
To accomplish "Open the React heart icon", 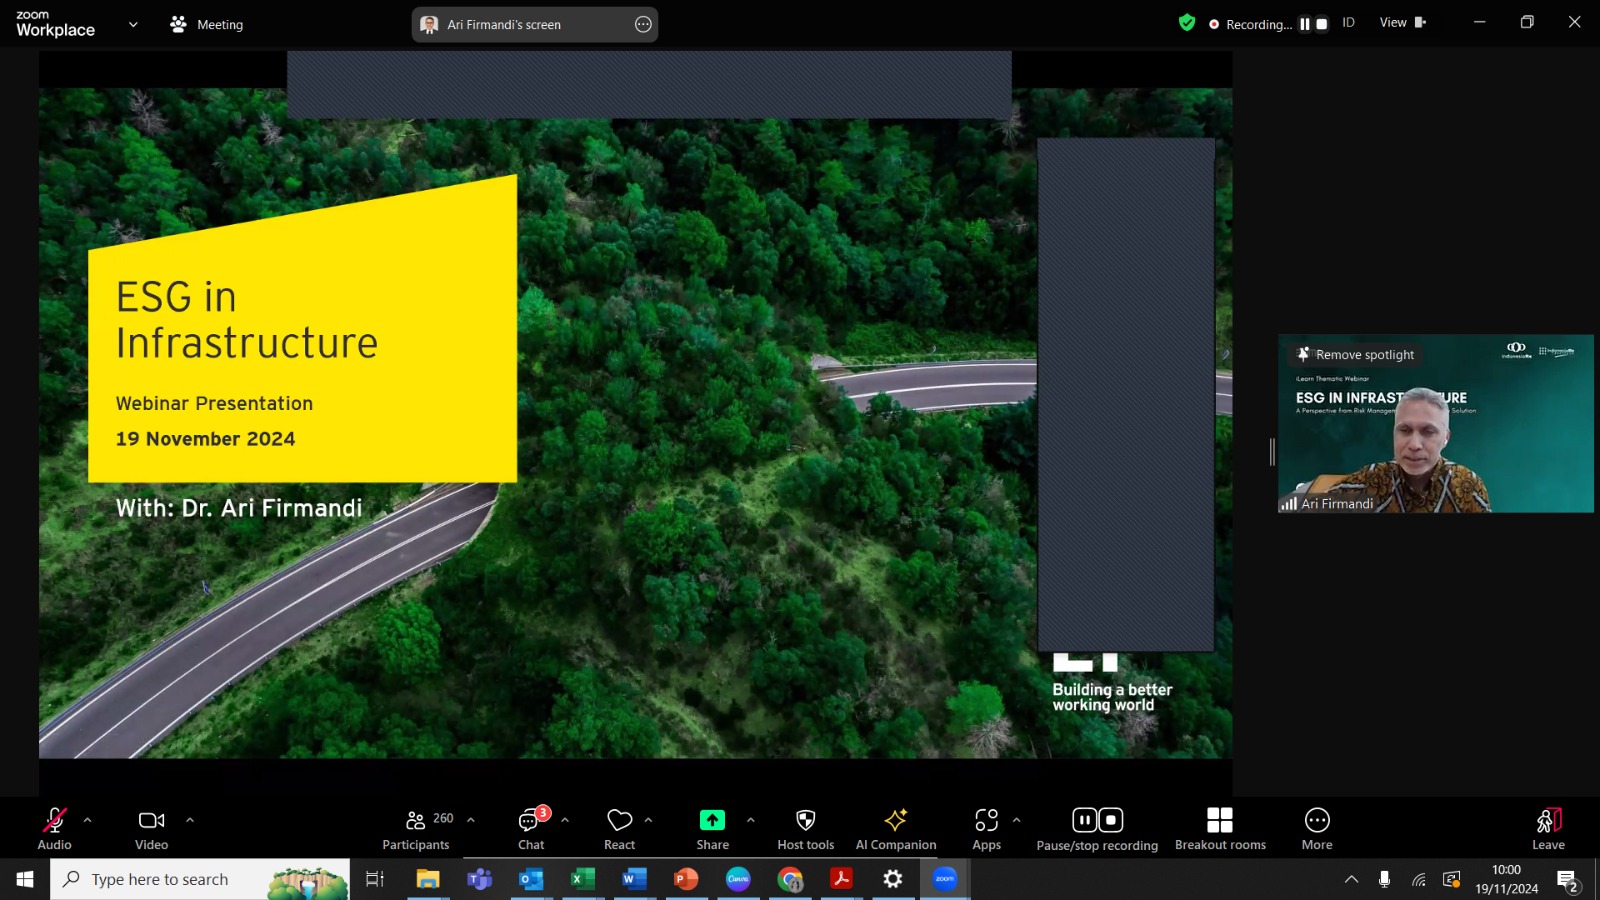I will click(x=619, y=821).
